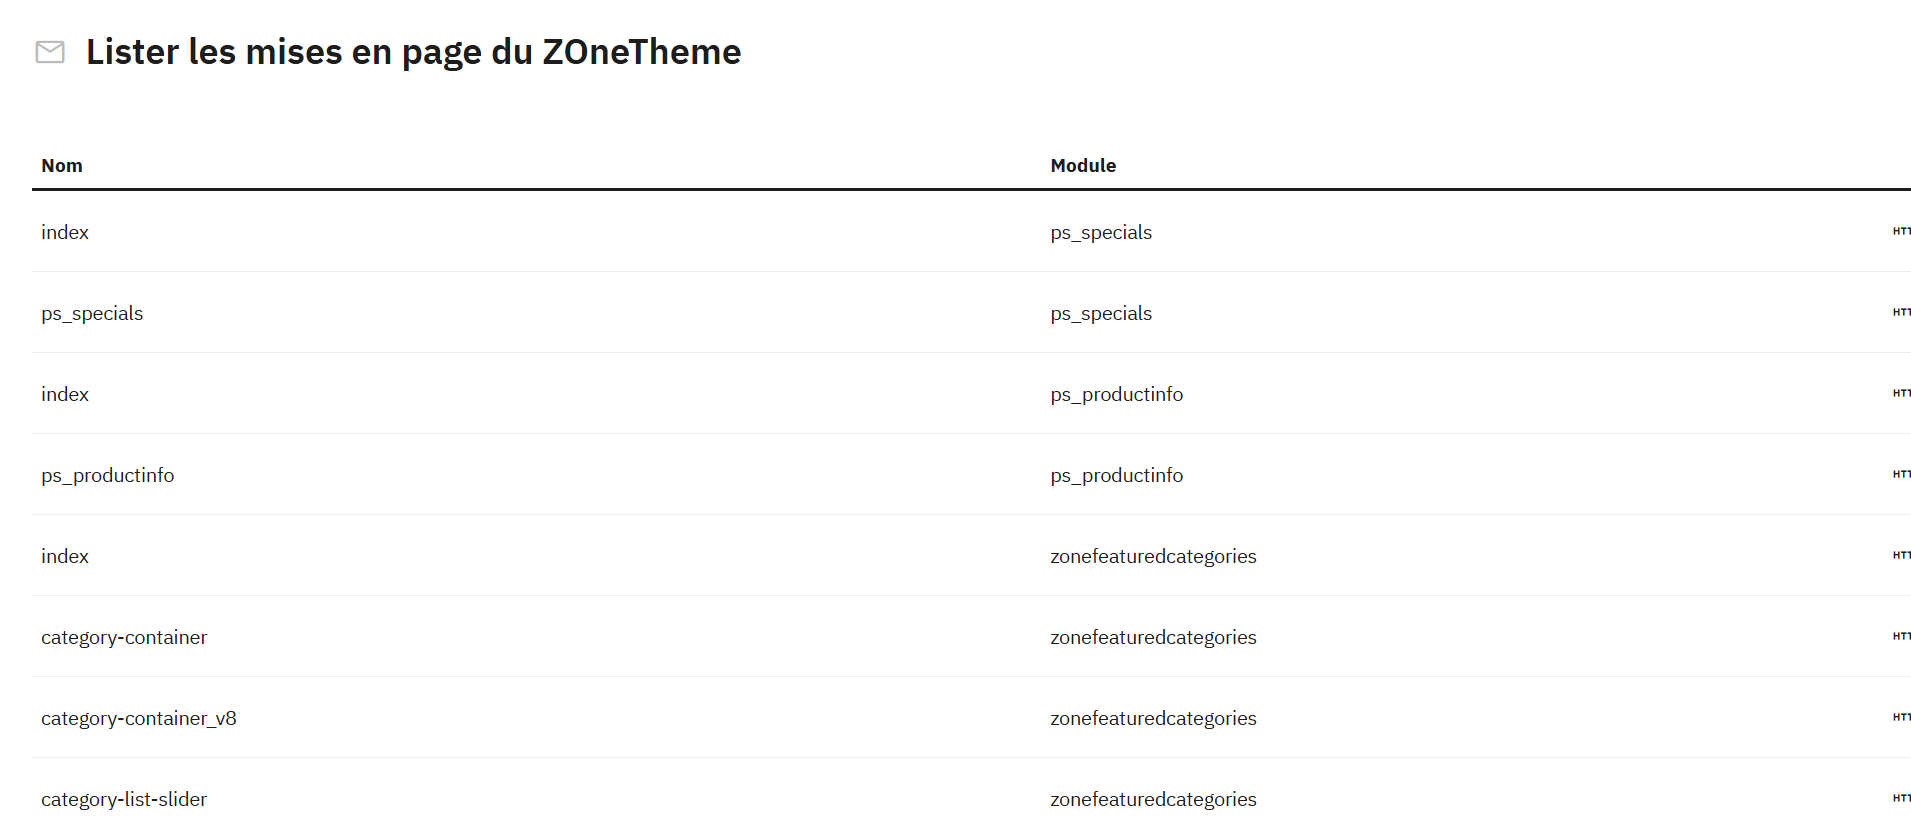Click the index name in the first table row
The height and width of the screenshot is (820, 1911).
(65, 233)
